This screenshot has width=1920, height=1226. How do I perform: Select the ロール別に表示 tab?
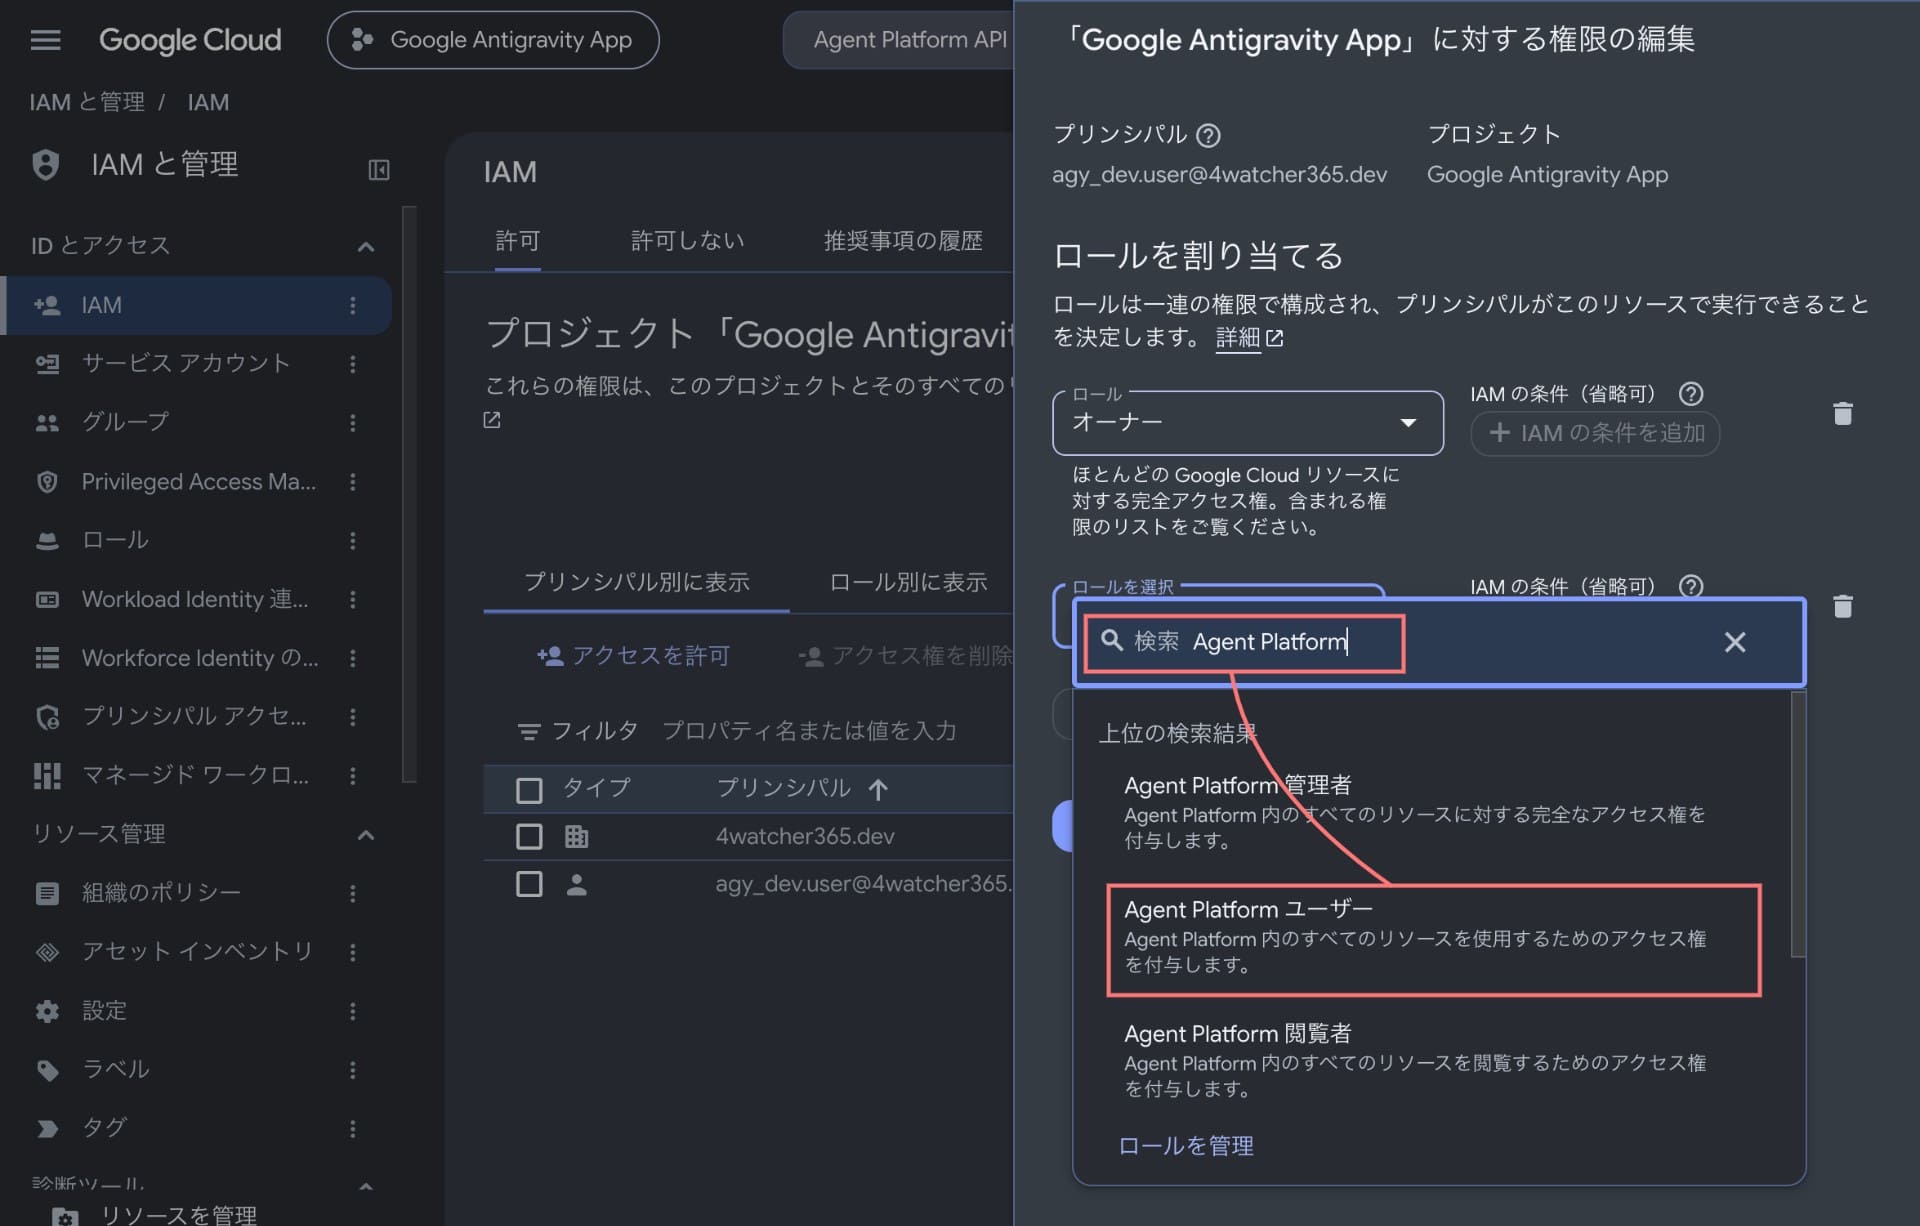[x=907, y=582]
